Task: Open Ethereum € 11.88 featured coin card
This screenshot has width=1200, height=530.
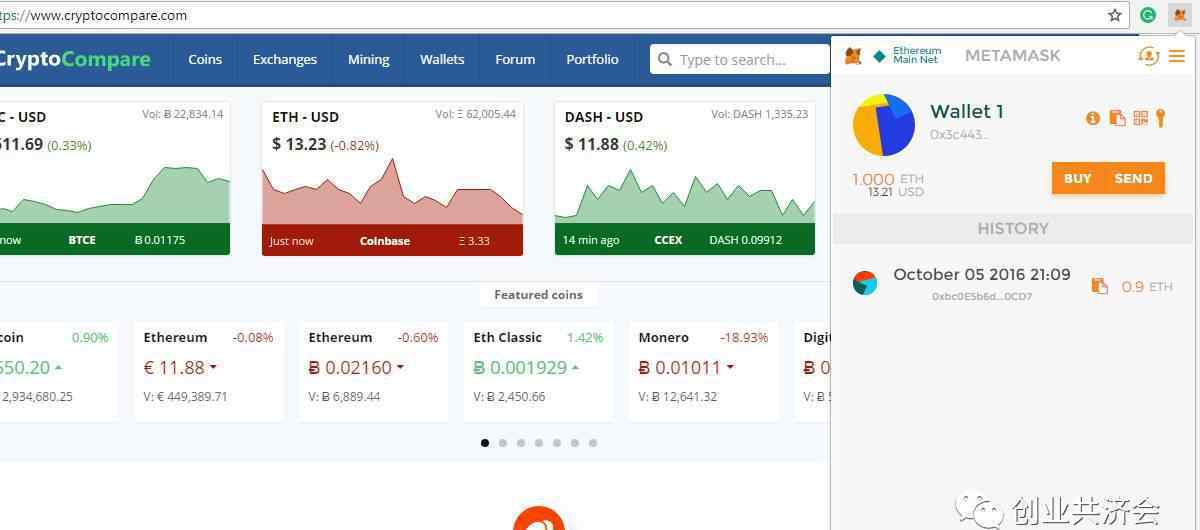Action: (208, 370)
